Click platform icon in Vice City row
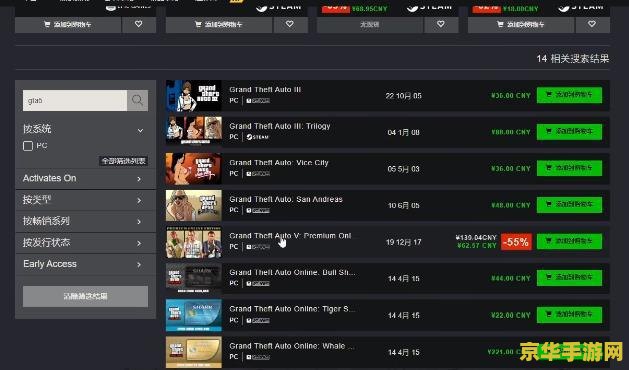Image resolution: width=629 pixels, height=370 pixels. click(258, 174)
